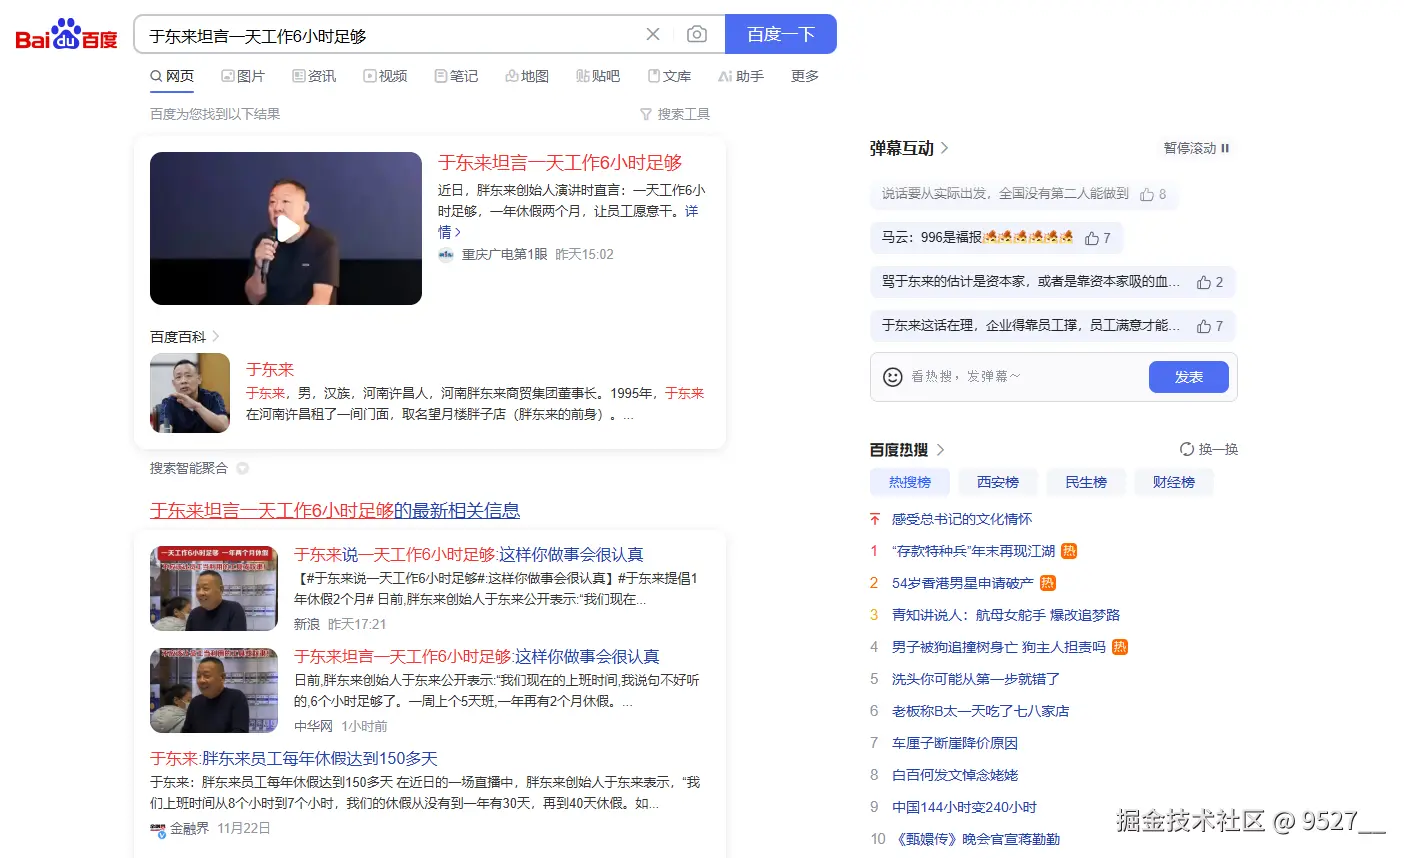Pause danmaku scrolling via 暂停滚动
The image size is (1409, 858).
point(1194,147)
